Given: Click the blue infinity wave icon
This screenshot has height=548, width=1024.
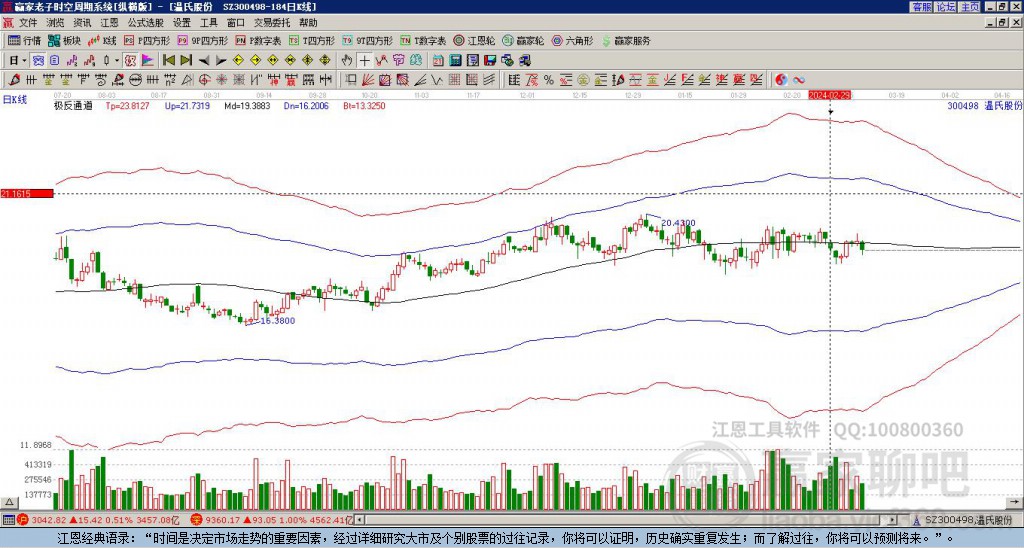Looking at the screenshot, I should coord(799,80).
